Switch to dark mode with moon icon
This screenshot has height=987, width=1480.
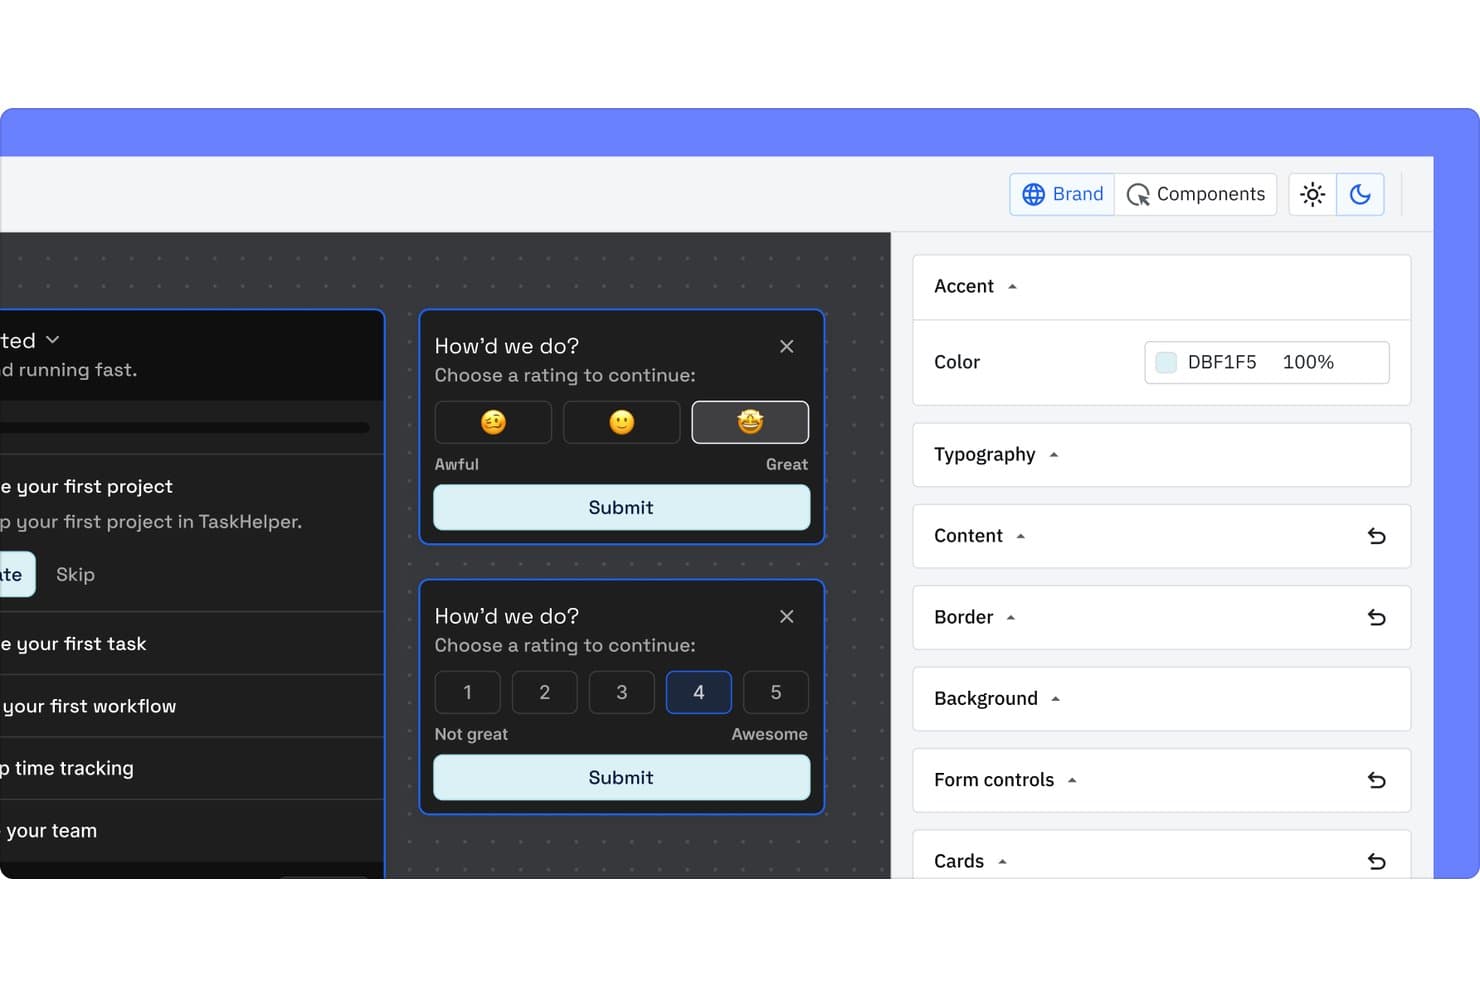(x=1360, y=194)
